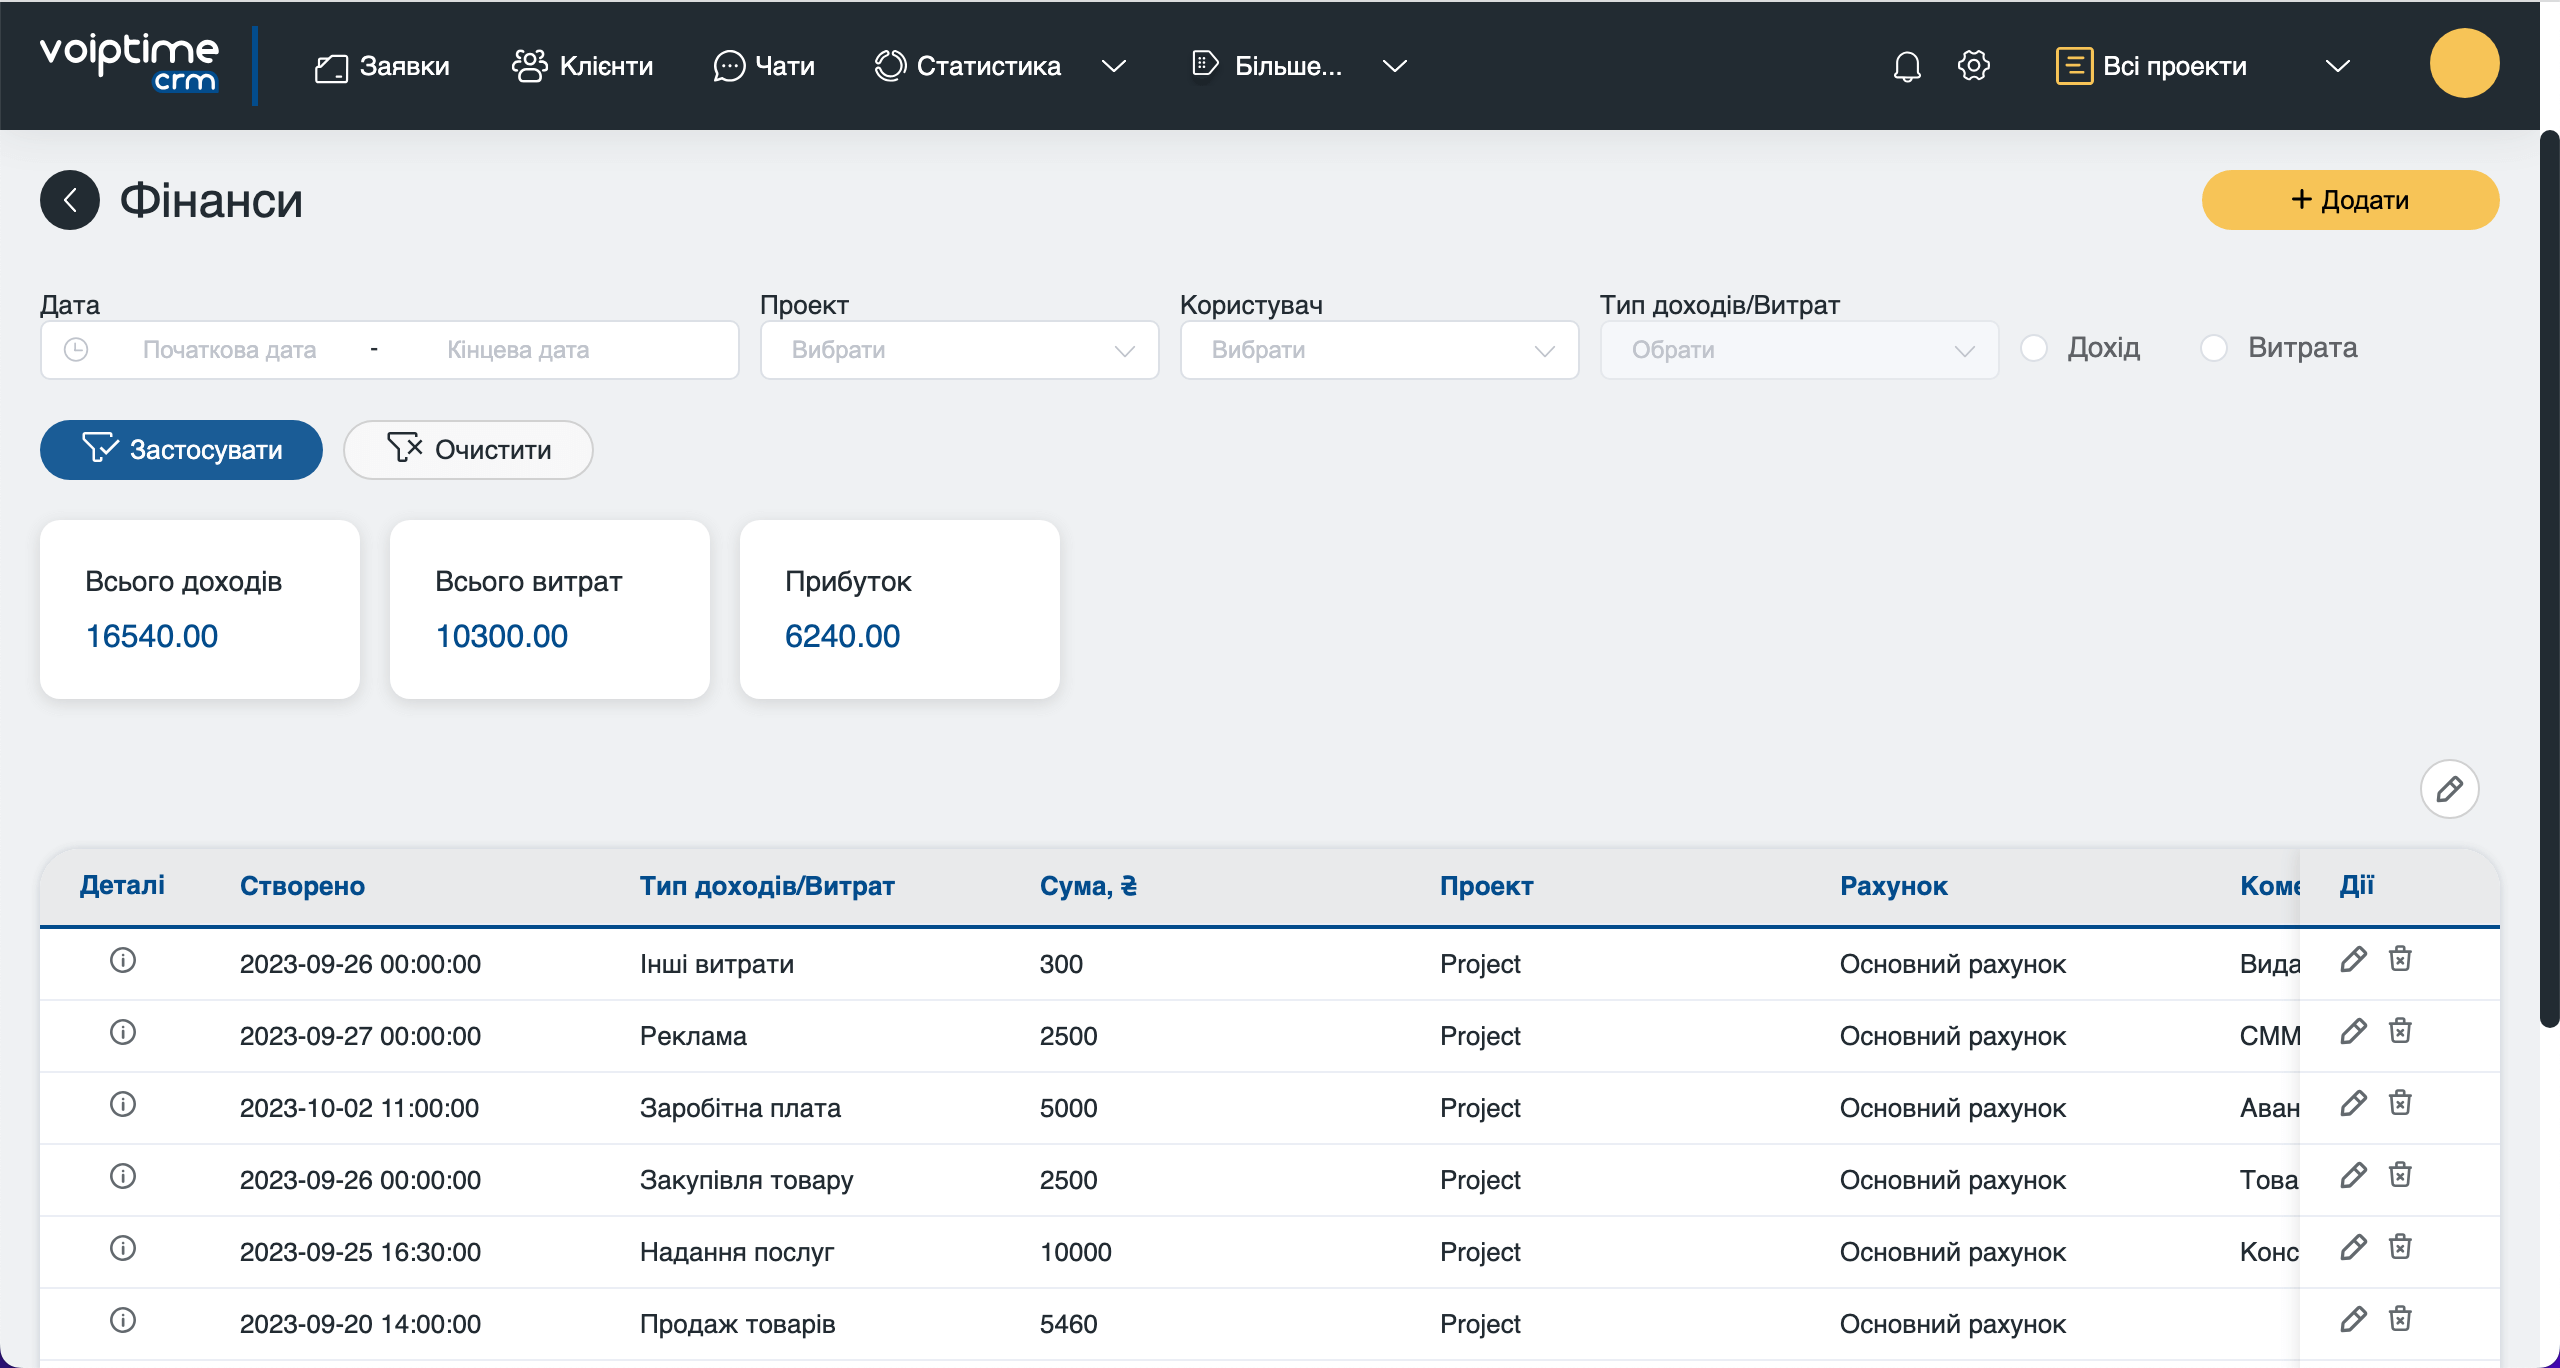Delete the Закупівля товару record
The image size is (2560, 1368).
pyautogui.click(x=2400, y=1175)
